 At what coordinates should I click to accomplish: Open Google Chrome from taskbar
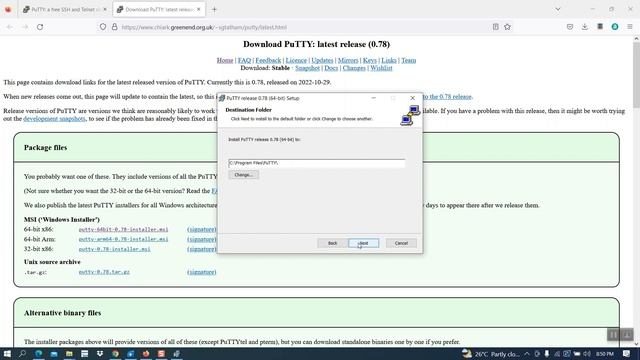[115, 353]
